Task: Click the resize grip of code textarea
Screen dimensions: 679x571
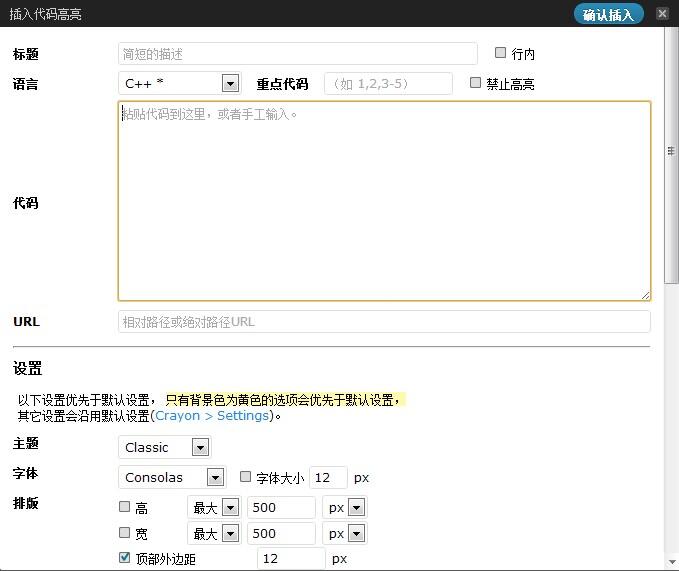Action: point(645,296)
